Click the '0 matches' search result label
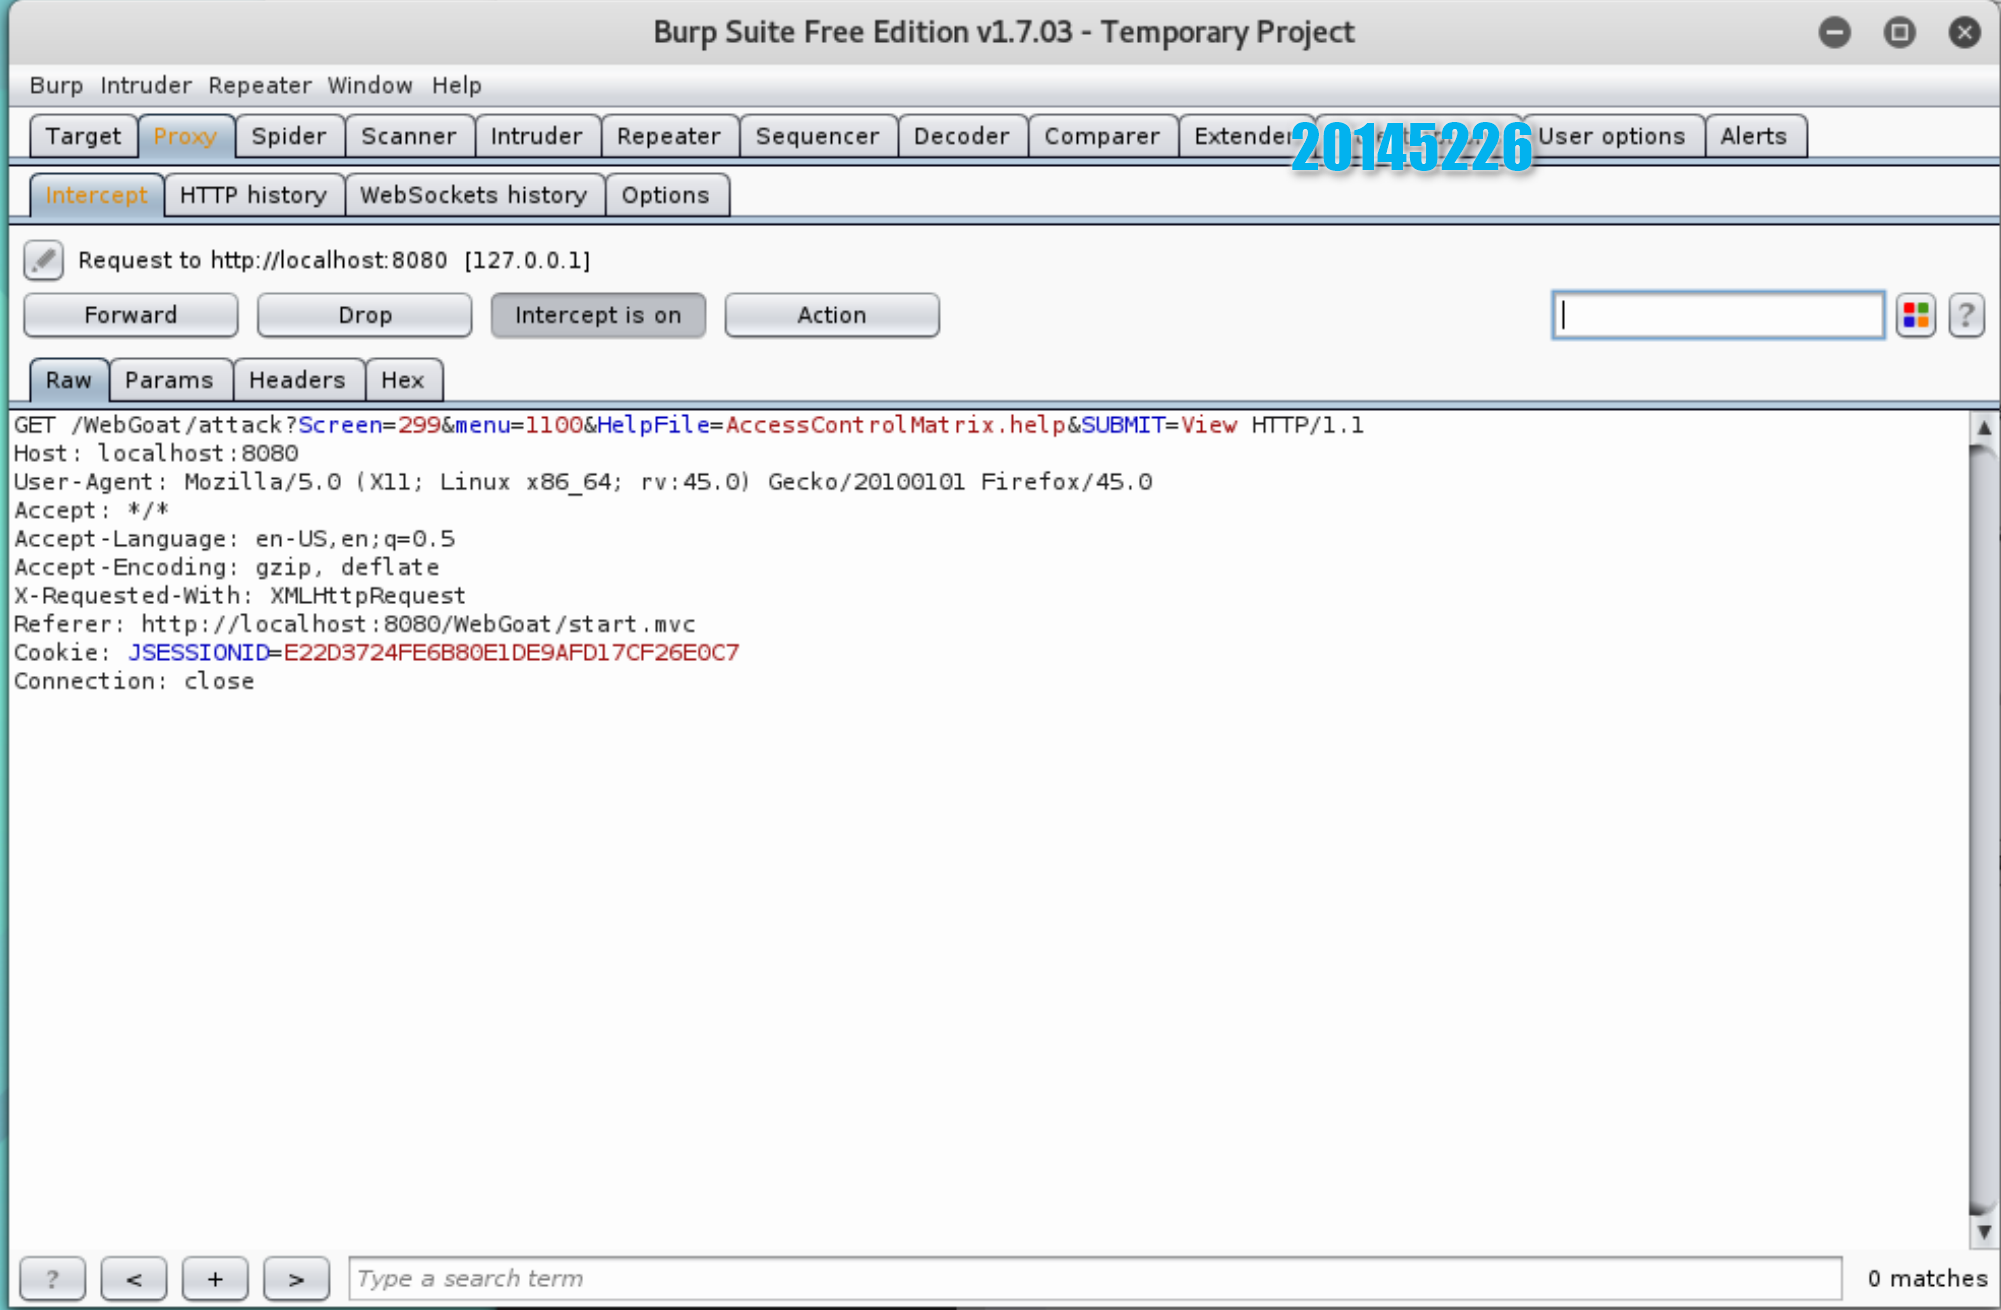Viewport: 2001px width, 1310px height. point(1927,1278)
